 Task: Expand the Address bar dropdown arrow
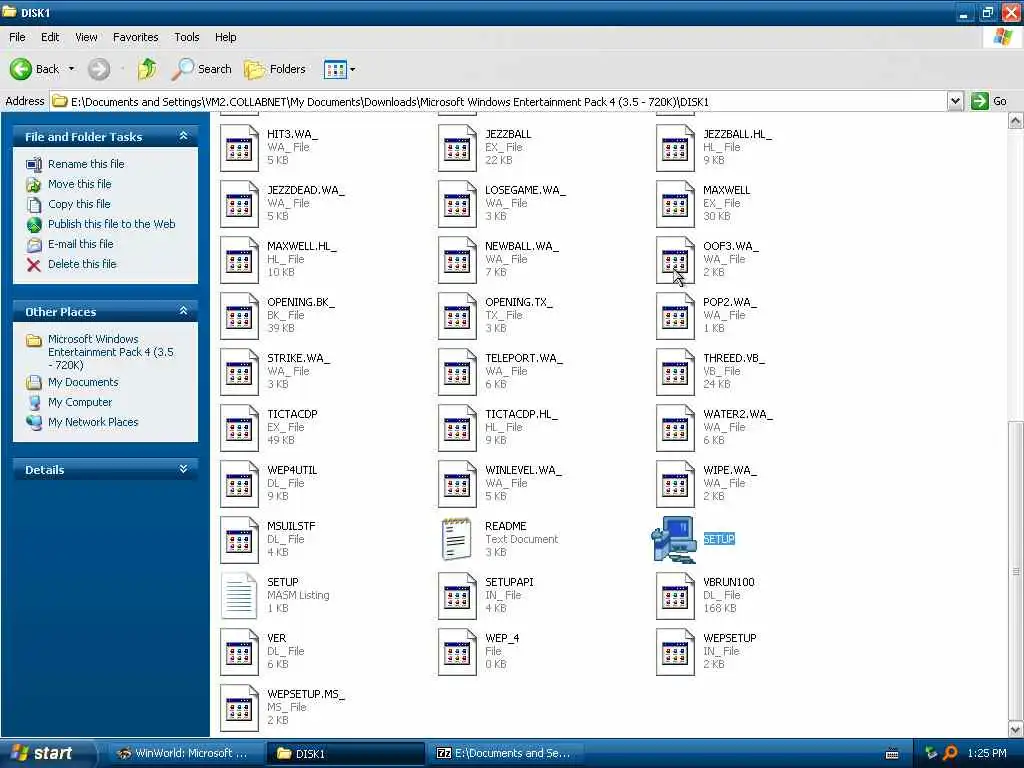(955, 101)
